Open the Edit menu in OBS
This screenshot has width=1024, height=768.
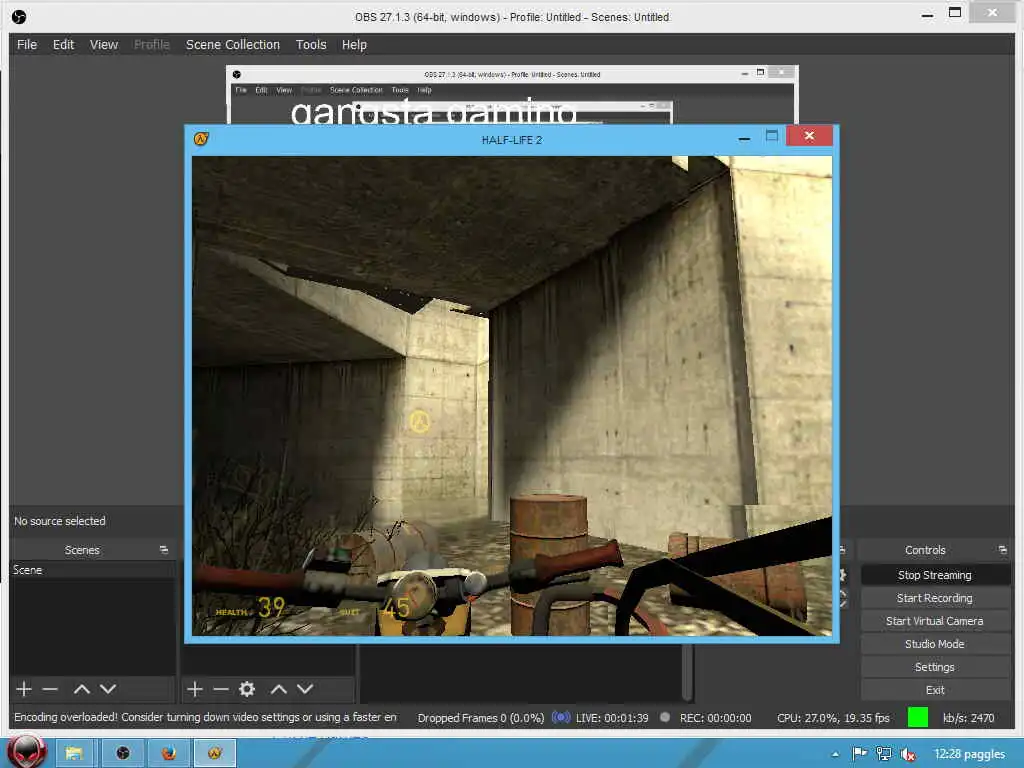[x=63, y=44]
